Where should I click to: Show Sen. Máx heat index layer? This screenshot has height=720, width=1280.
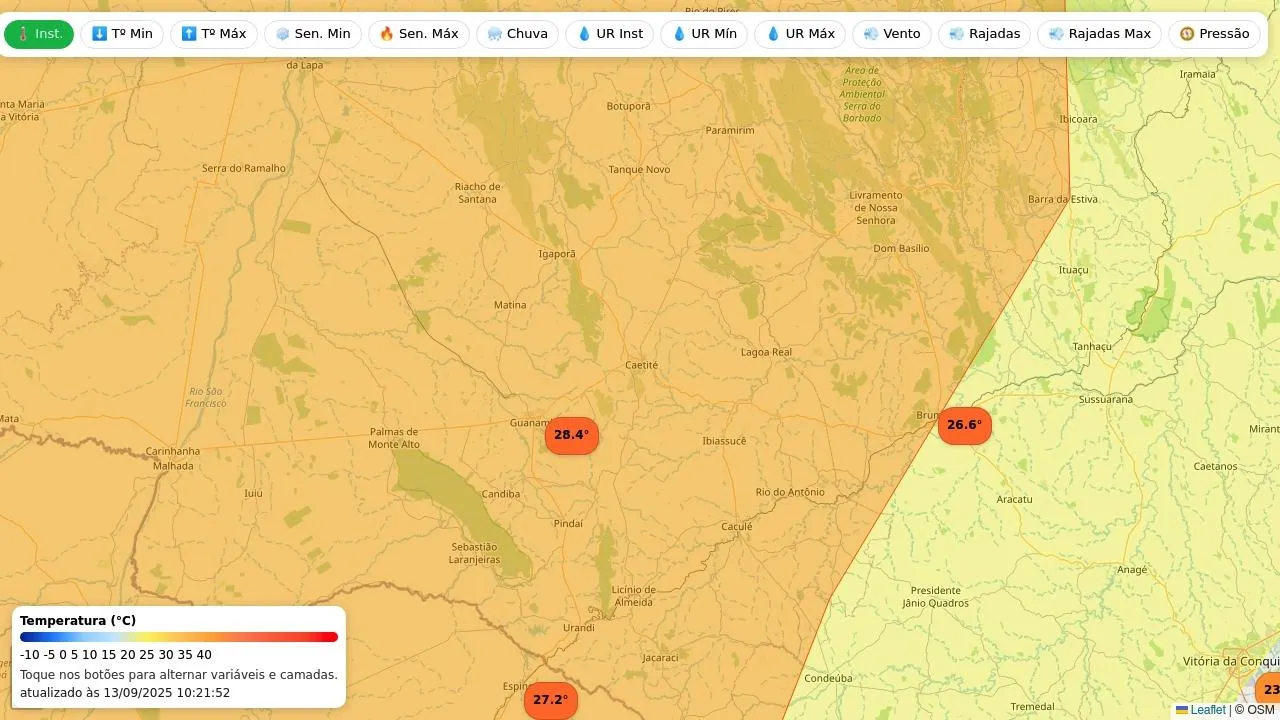(x=418, y=34)
